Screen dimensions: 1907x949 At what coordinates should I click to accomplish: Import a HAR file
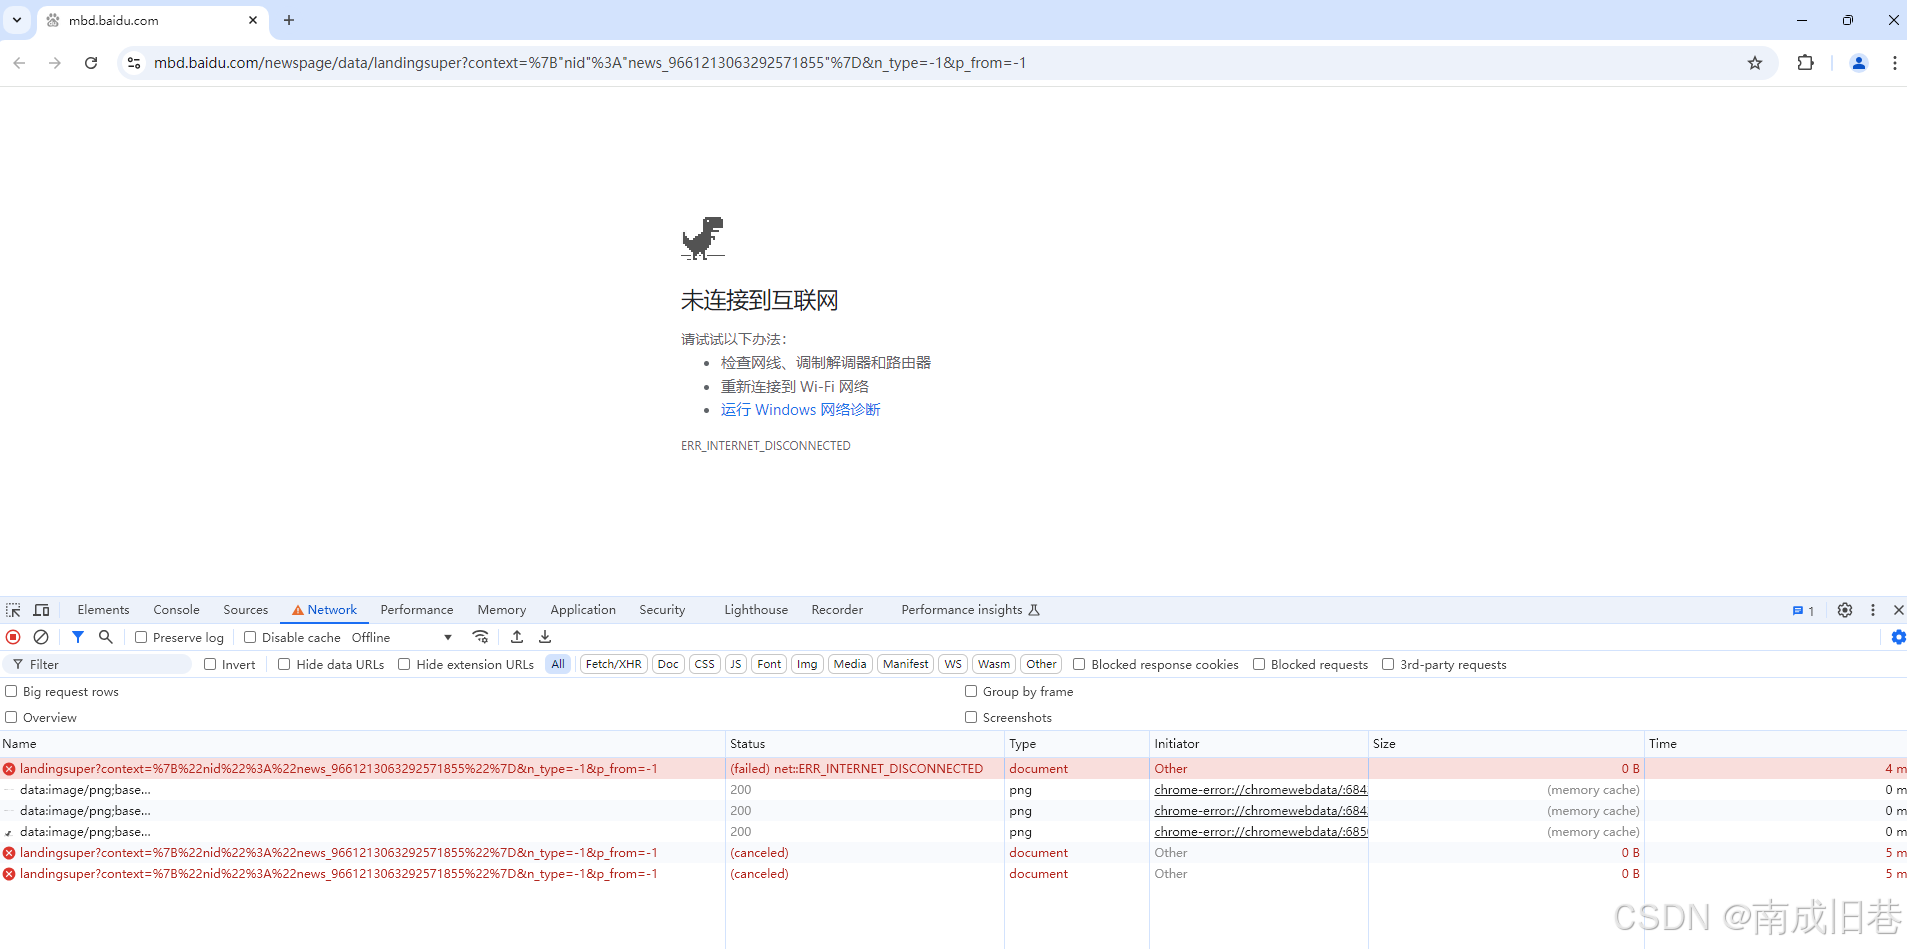coord(517,637)
